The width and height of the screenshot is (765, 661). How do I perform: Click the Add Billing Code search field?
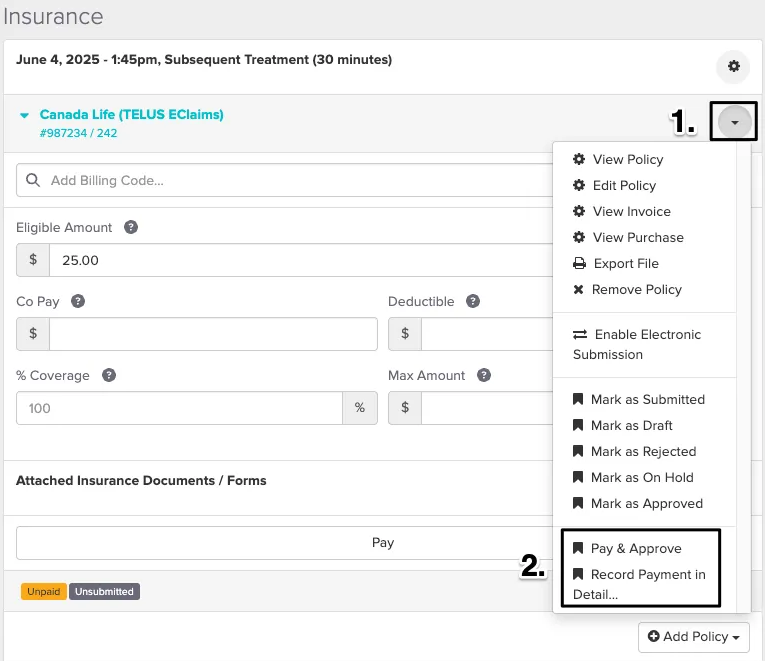pos(284,180)
